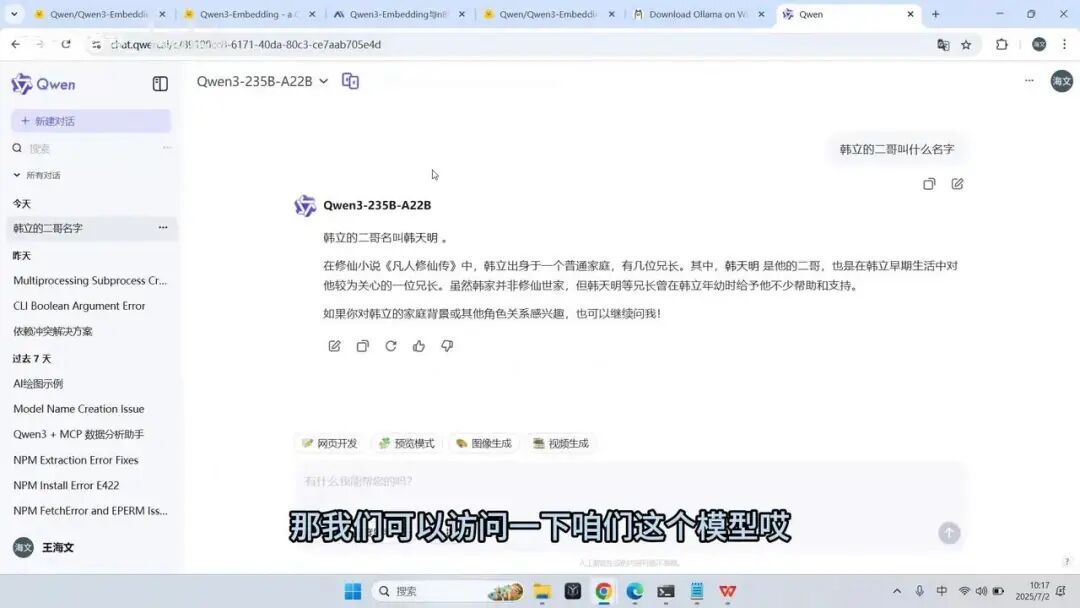
Task: Collapse the 所有对话 conversation list
Action: click(x=37, y=175)
